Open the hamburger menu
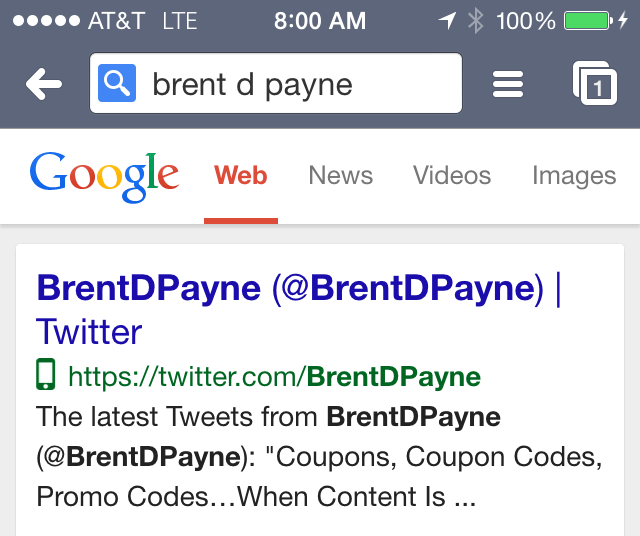The height and width of the screenshot is (536, 640). click(508, 85)
